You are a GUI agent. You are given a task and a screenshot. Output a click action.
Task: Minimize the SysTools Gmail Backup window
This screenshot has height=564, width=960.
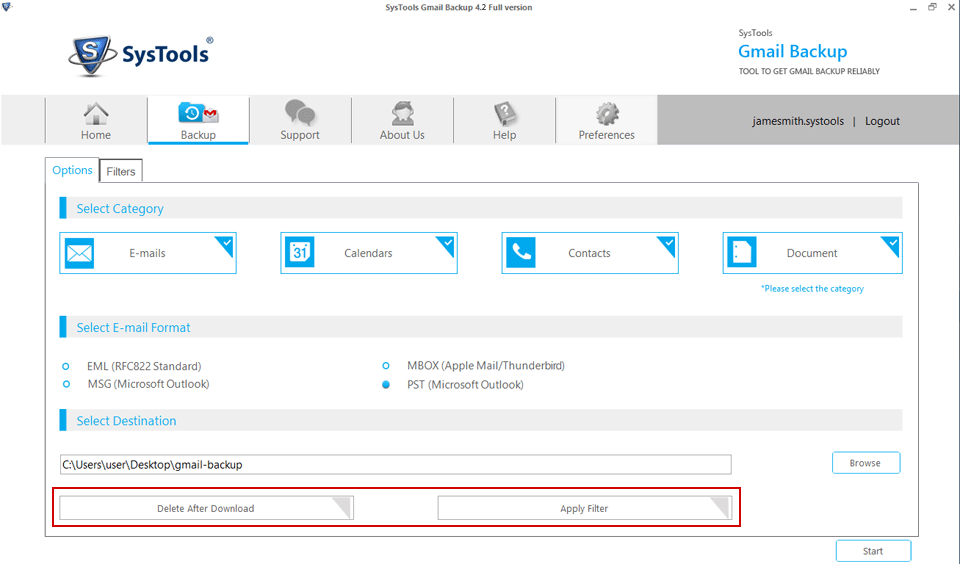913,8
